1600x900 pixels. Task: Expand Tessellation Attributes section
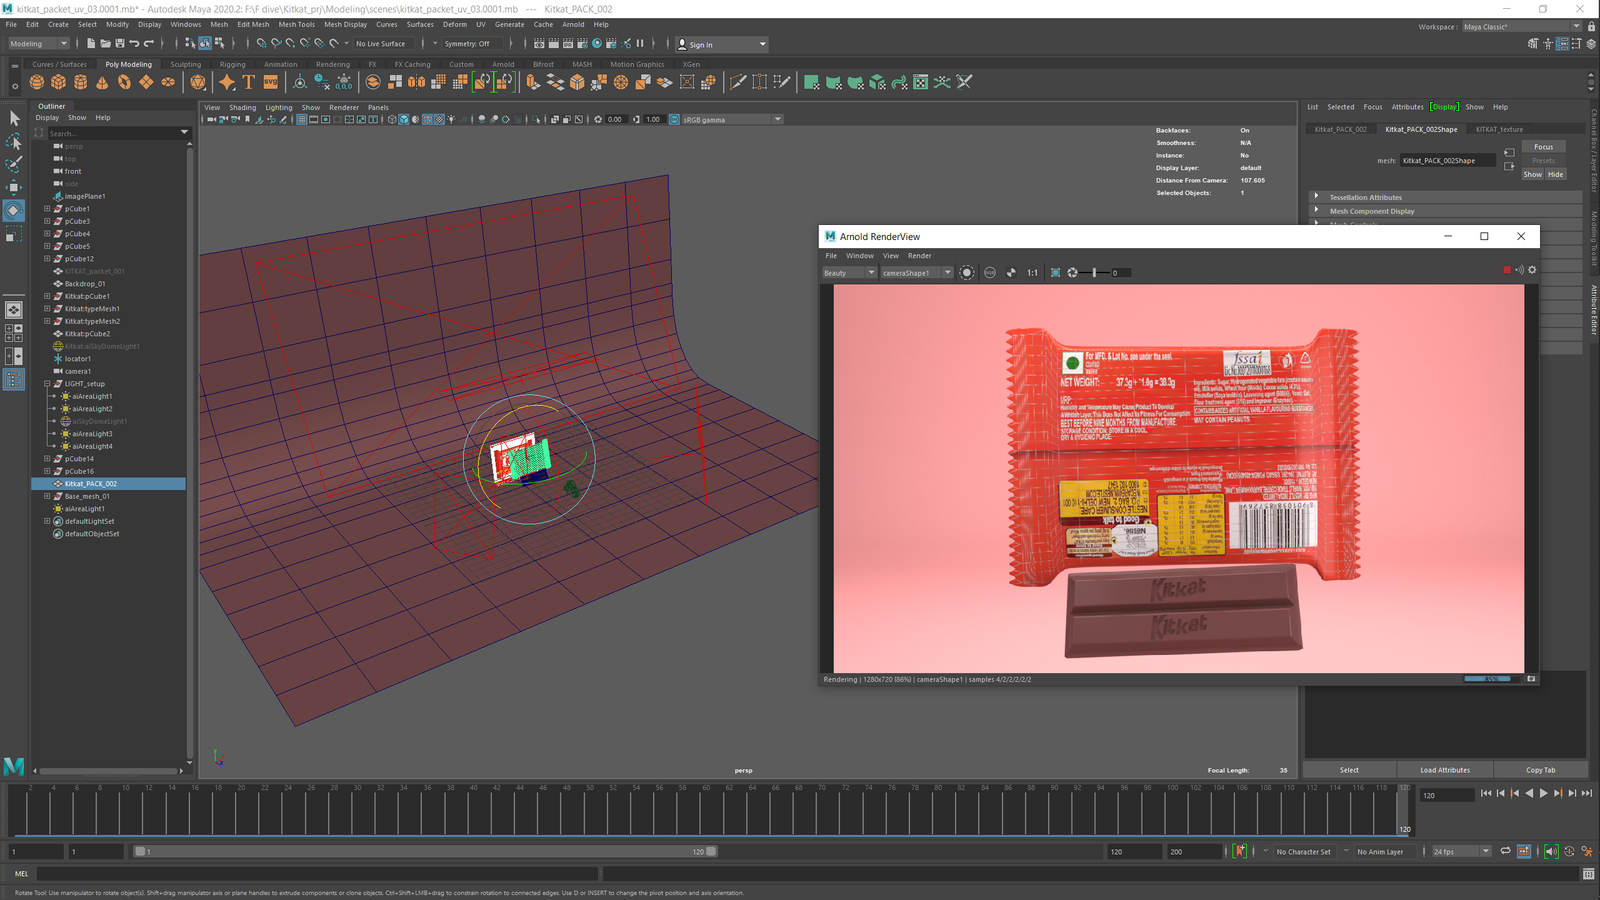(x=1365, y=197)
